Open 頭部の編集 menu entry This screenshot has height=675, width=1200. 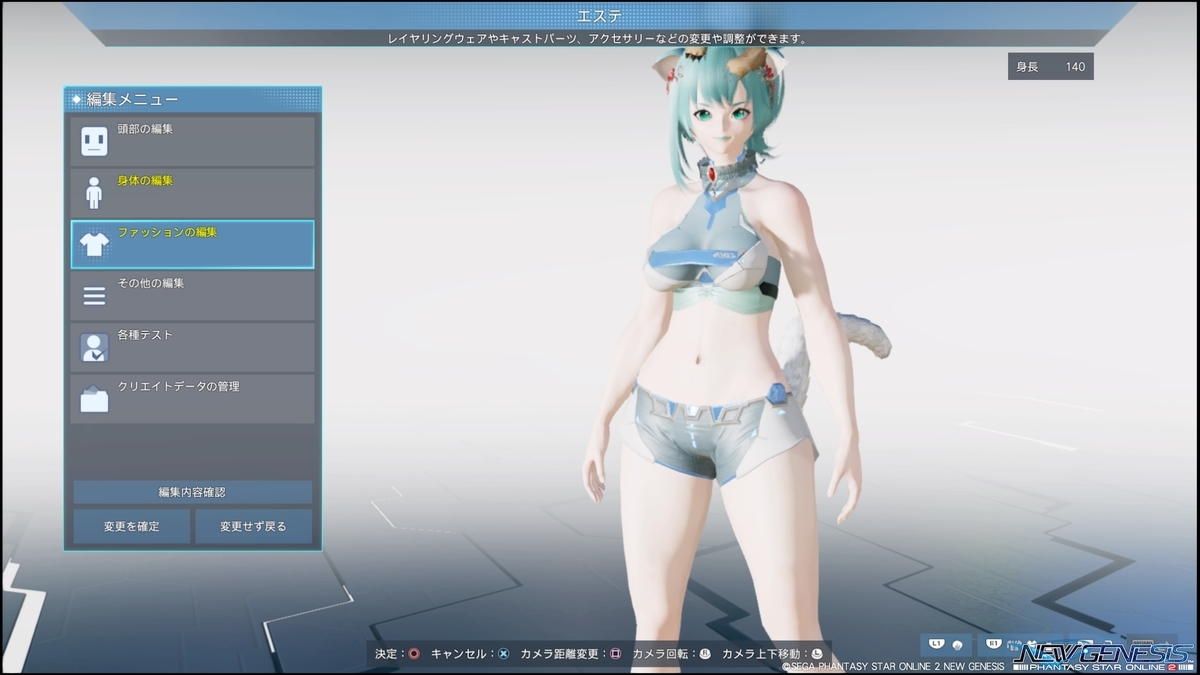tap(193, 141)
